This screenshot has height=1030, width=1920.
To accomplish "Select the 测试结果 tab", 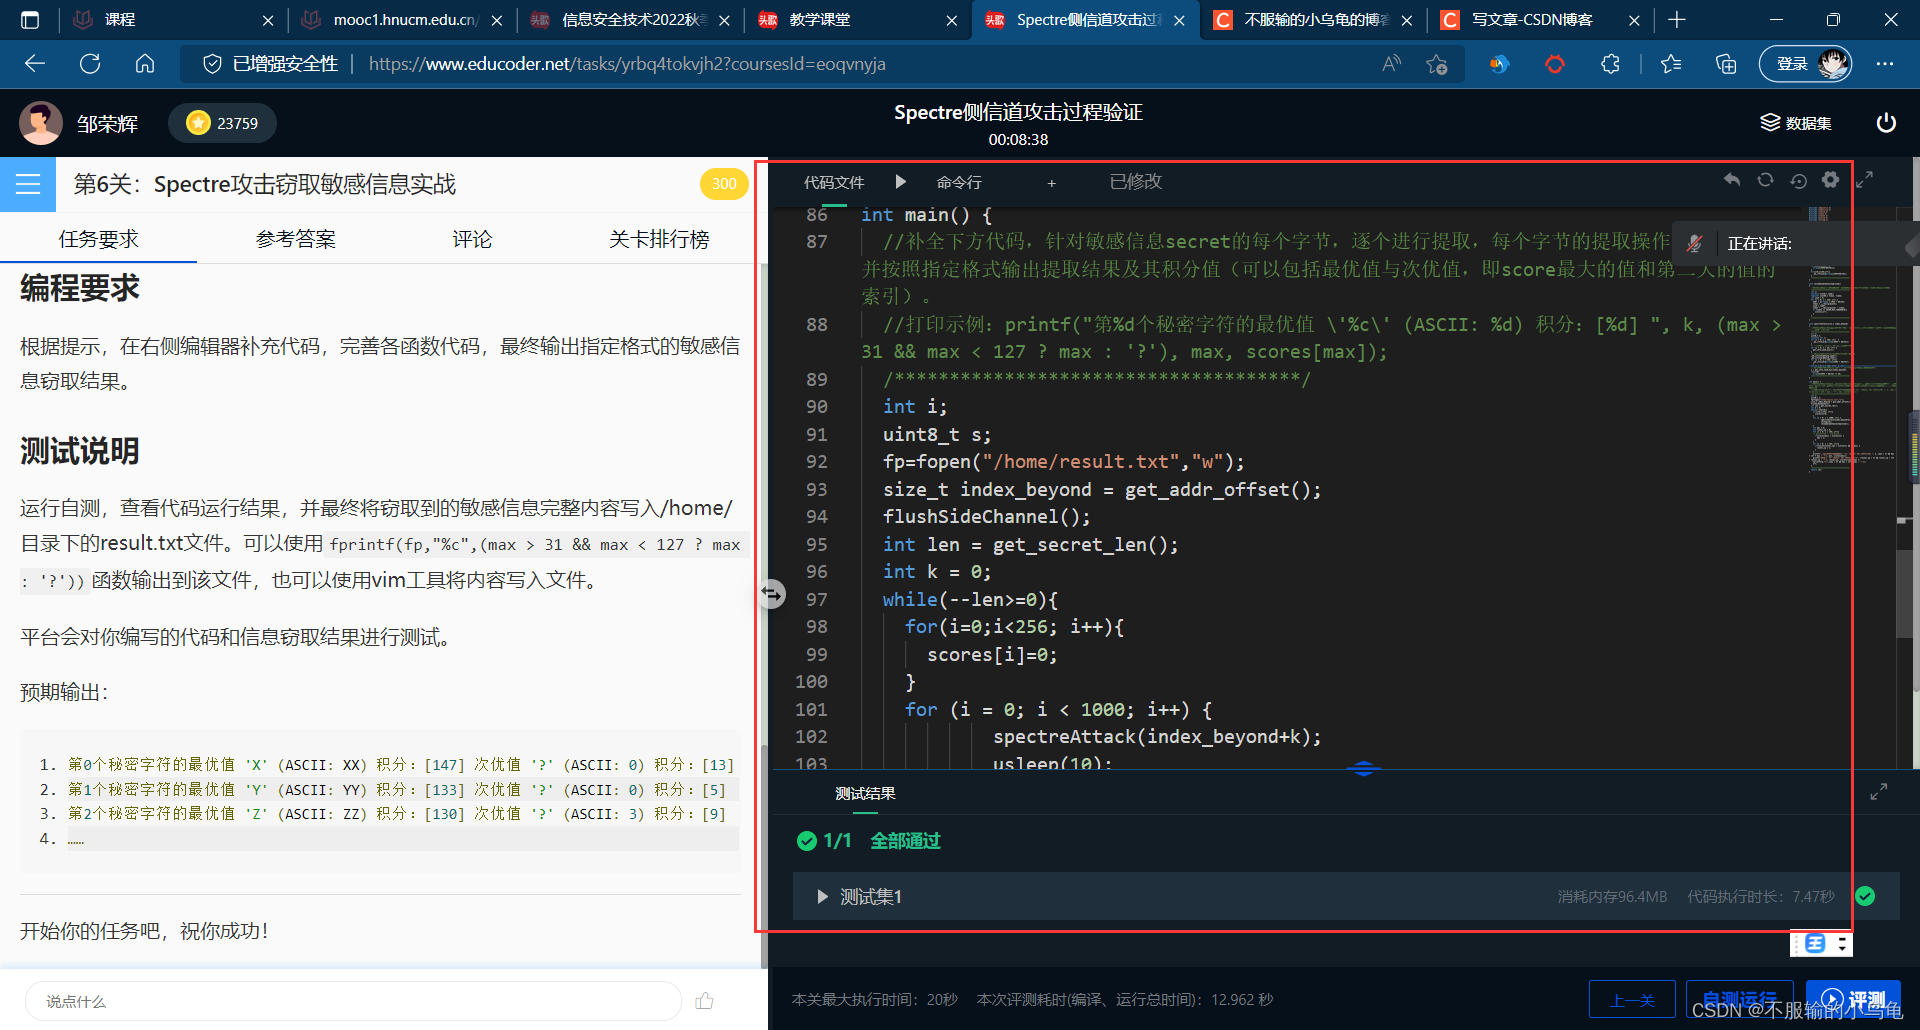I will [x=865, y=793].
